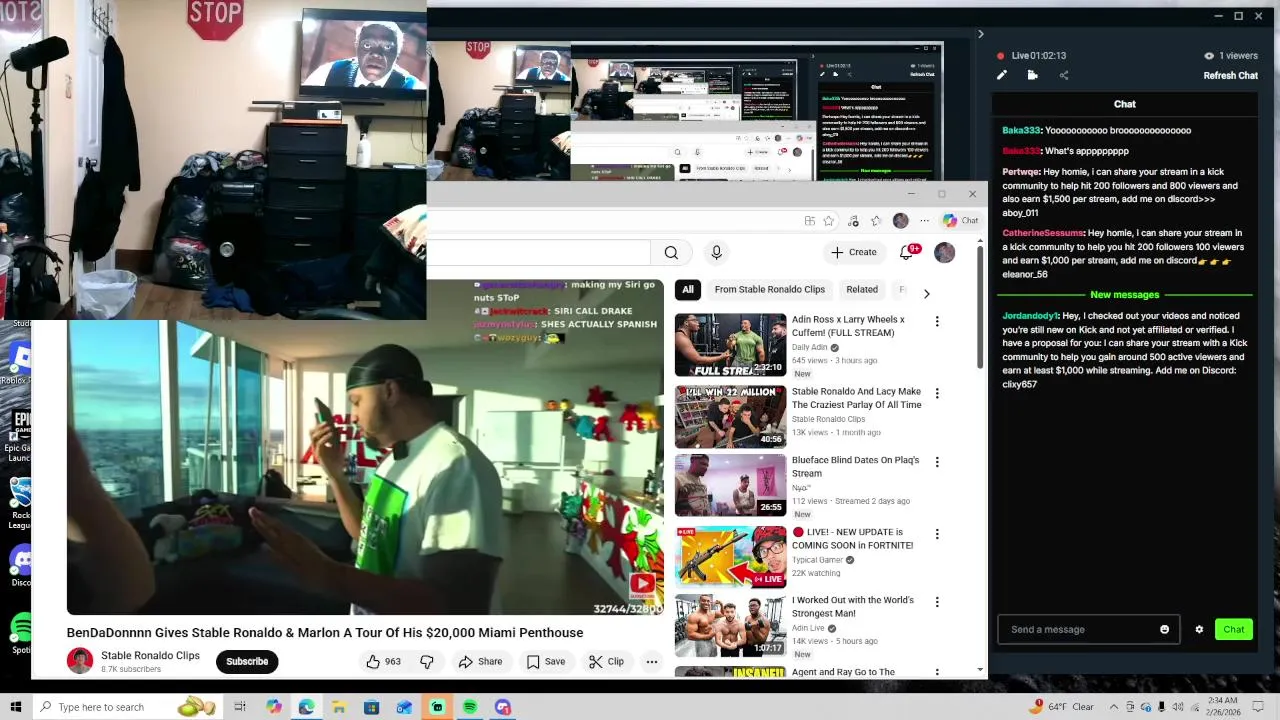Viewport: 1280px width, 720px height.
Task: Click username CatherineSessums in chat
Action: click(1042, 233)
